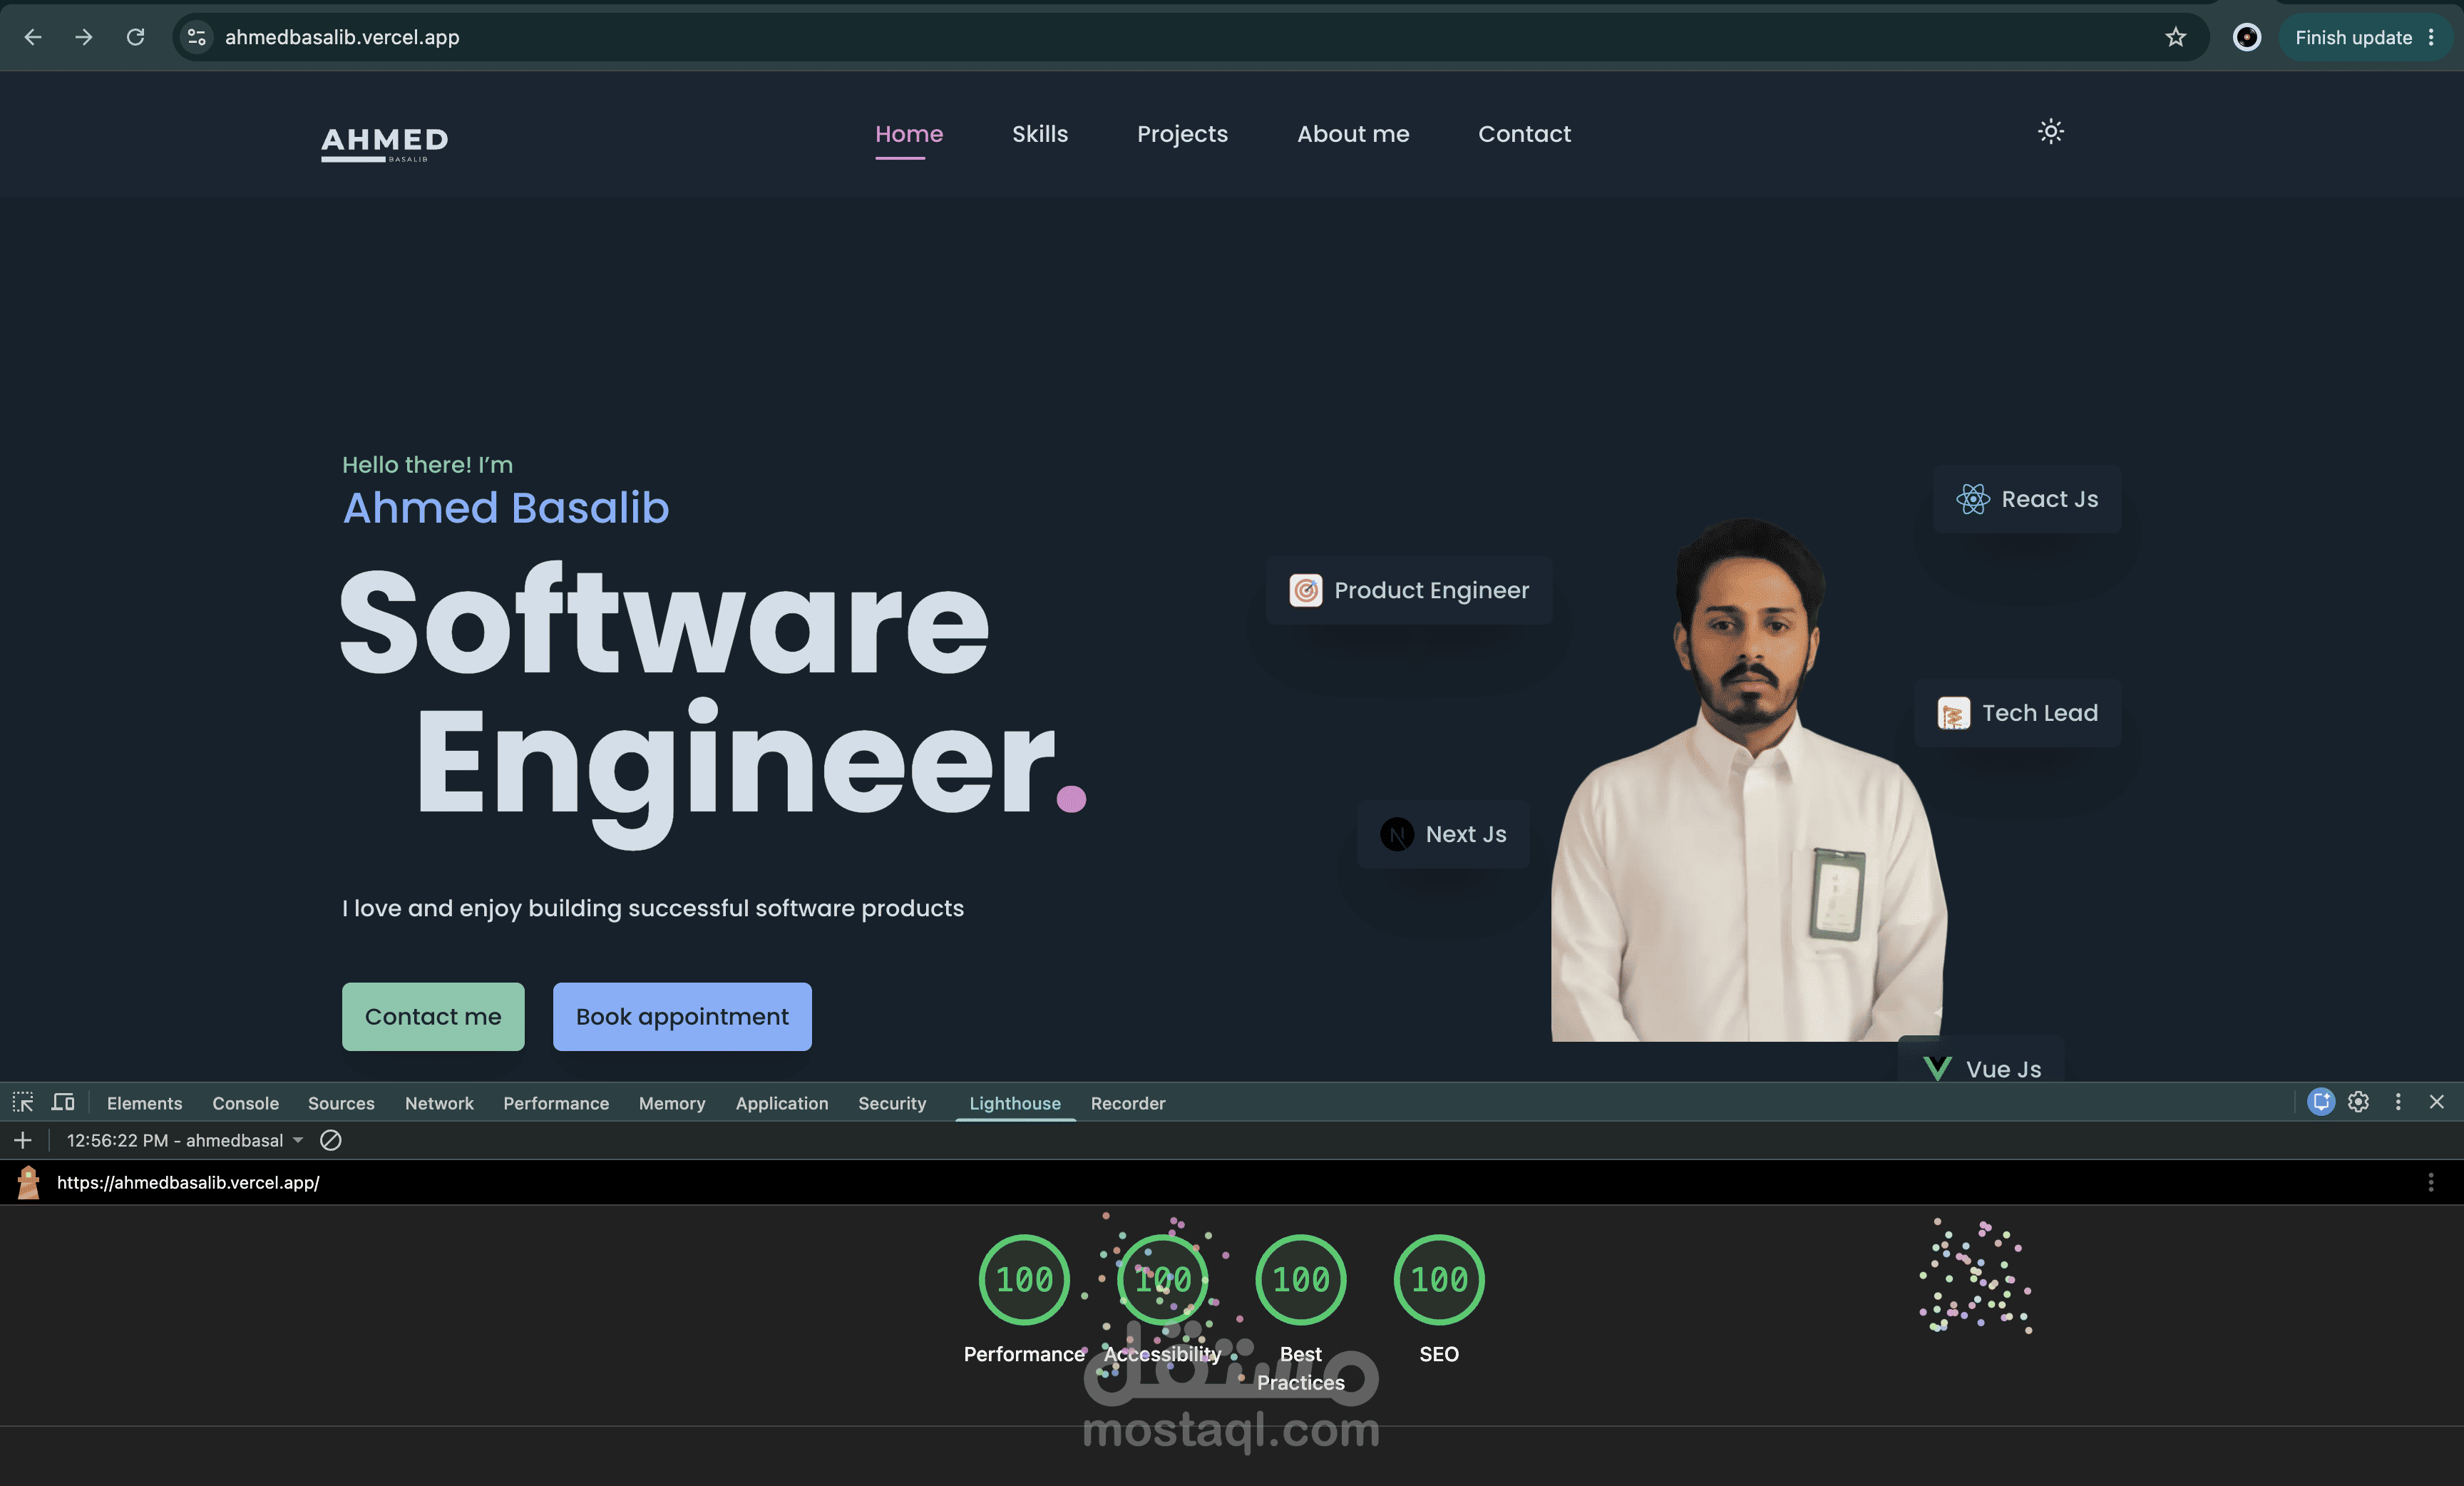The image size is (2464, 1486).
Task: Open the Chrome three-dot menu beside Finish update
Action: pyautogui.click(x=2431, y=37)
